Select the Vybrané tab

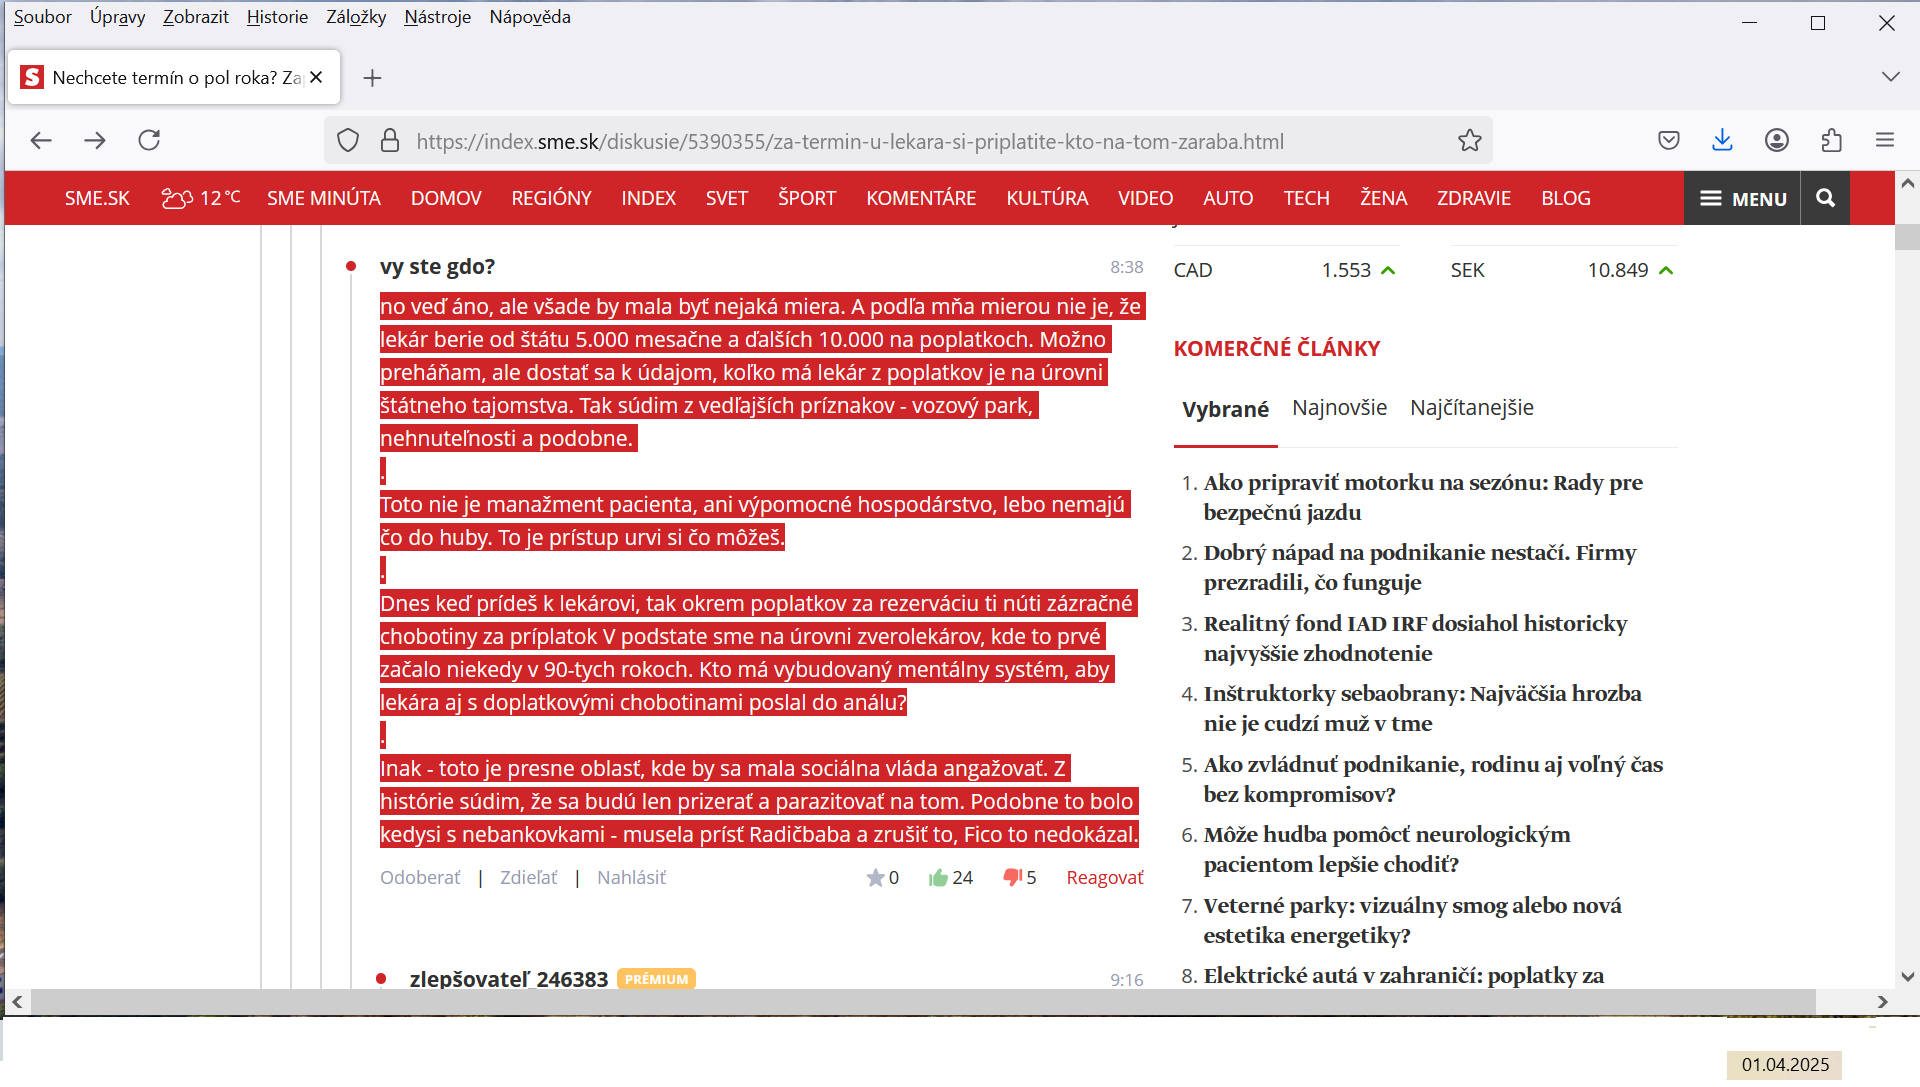[x=1225, y=409]
